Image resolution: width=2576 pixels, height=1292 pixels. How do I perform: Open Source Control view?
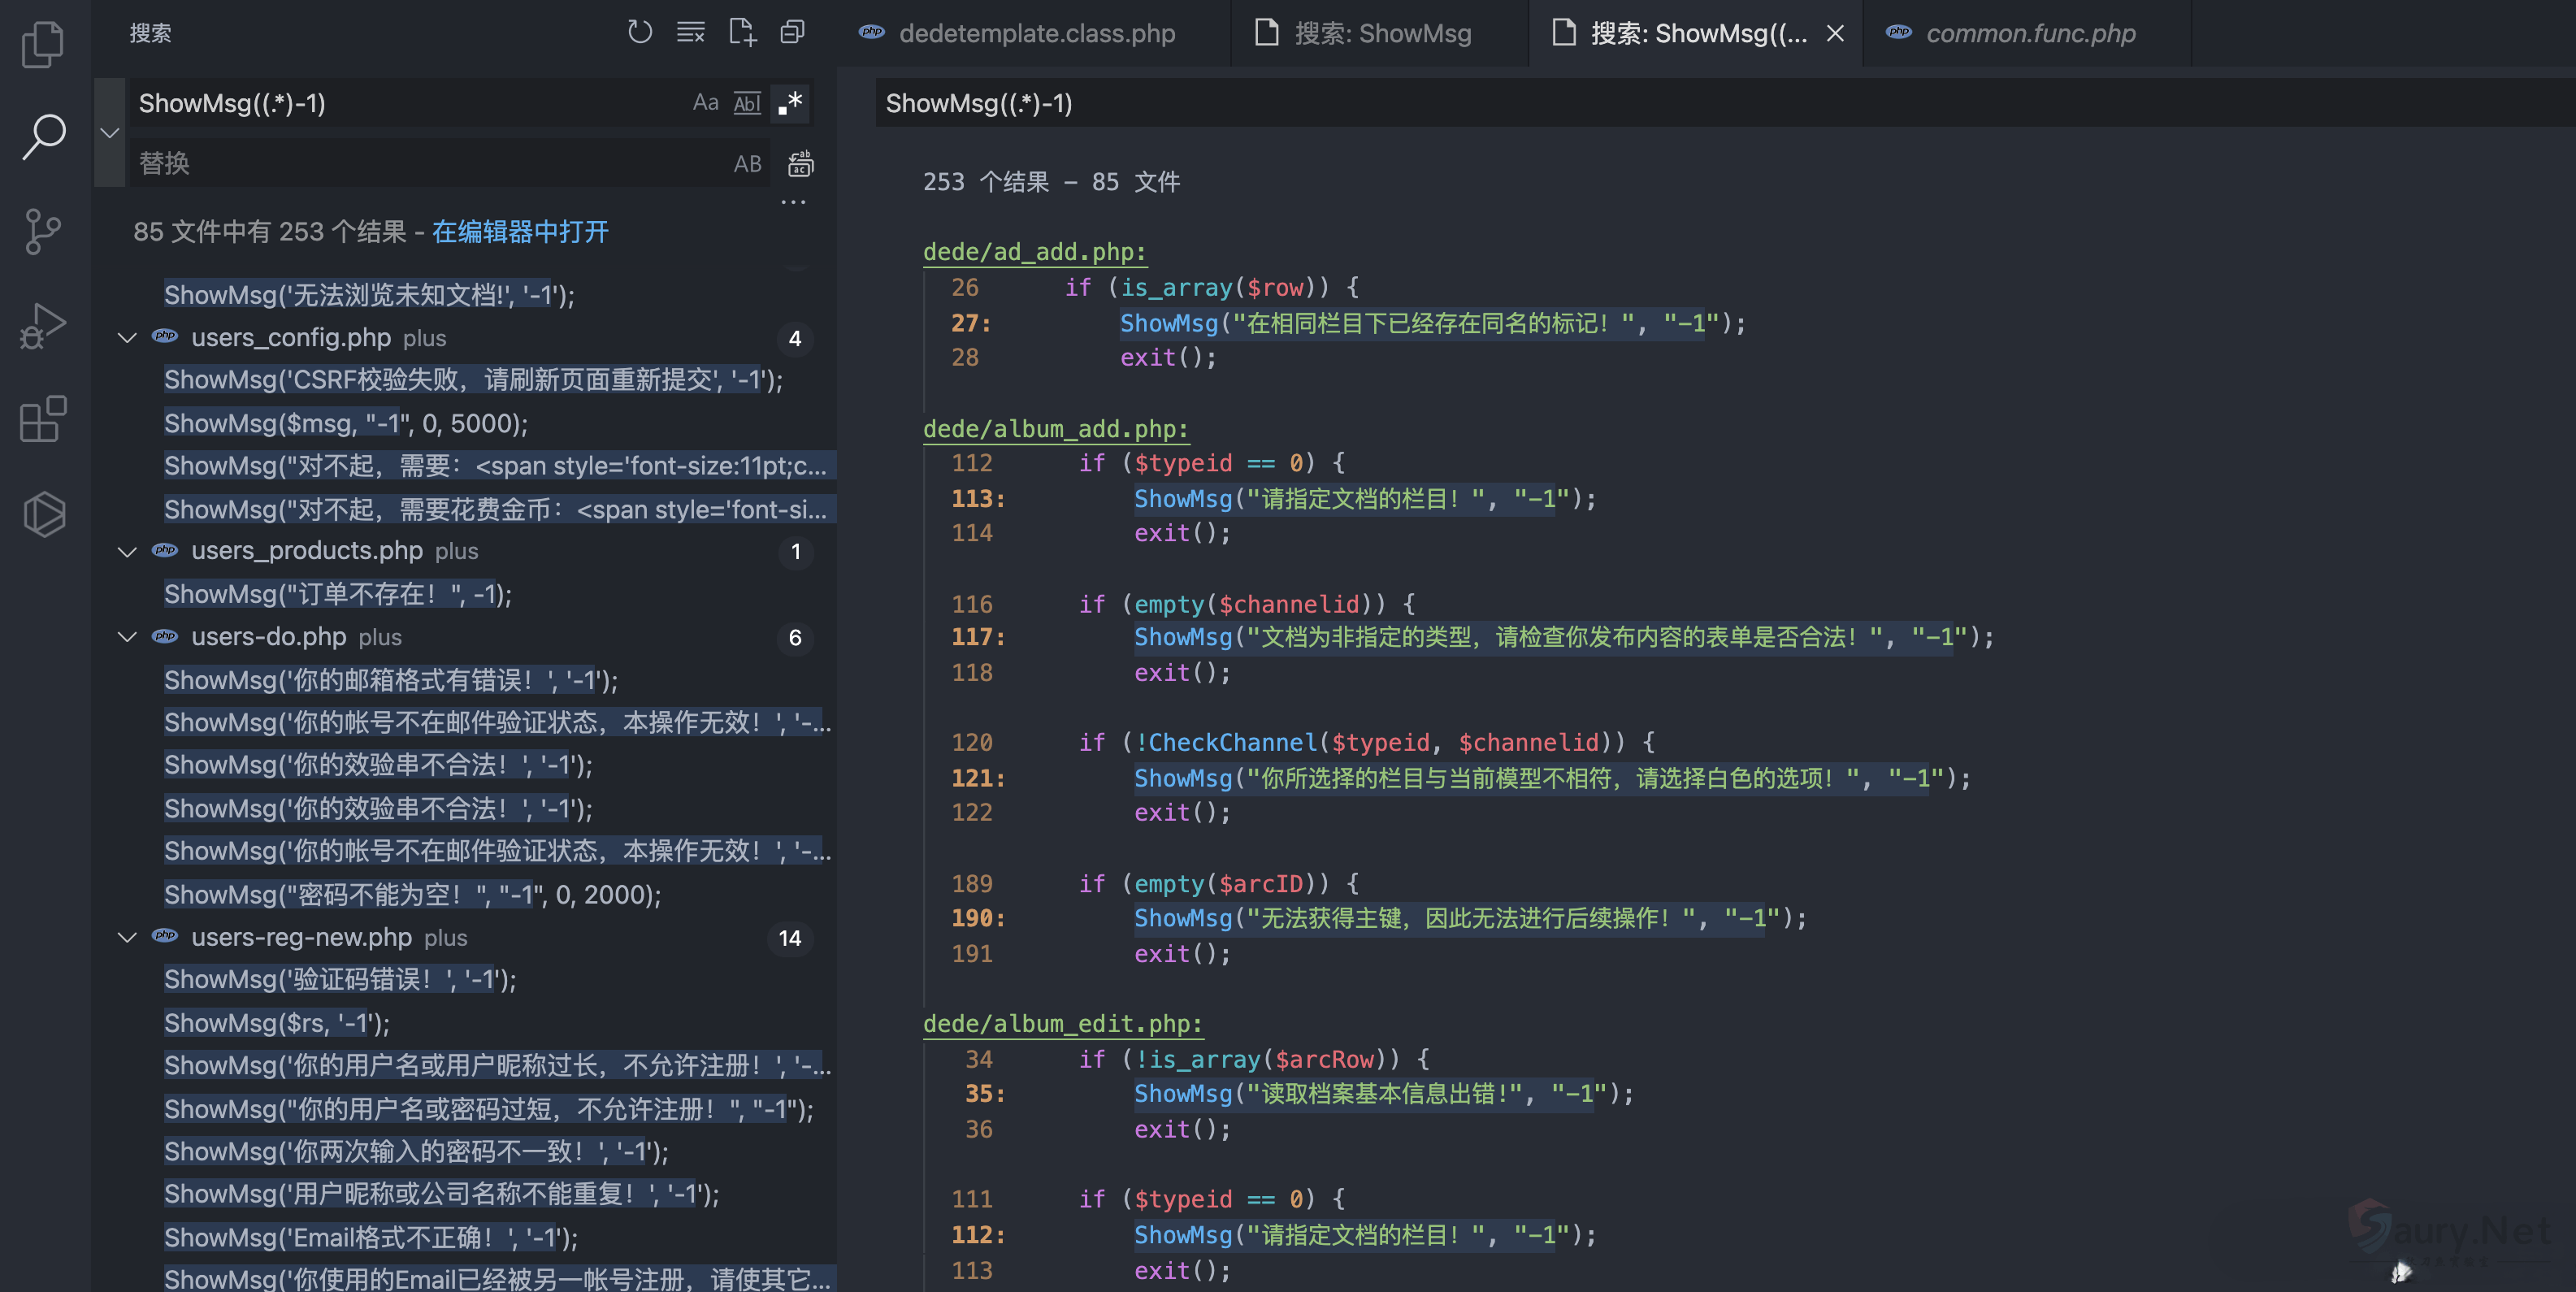(43, 231)
